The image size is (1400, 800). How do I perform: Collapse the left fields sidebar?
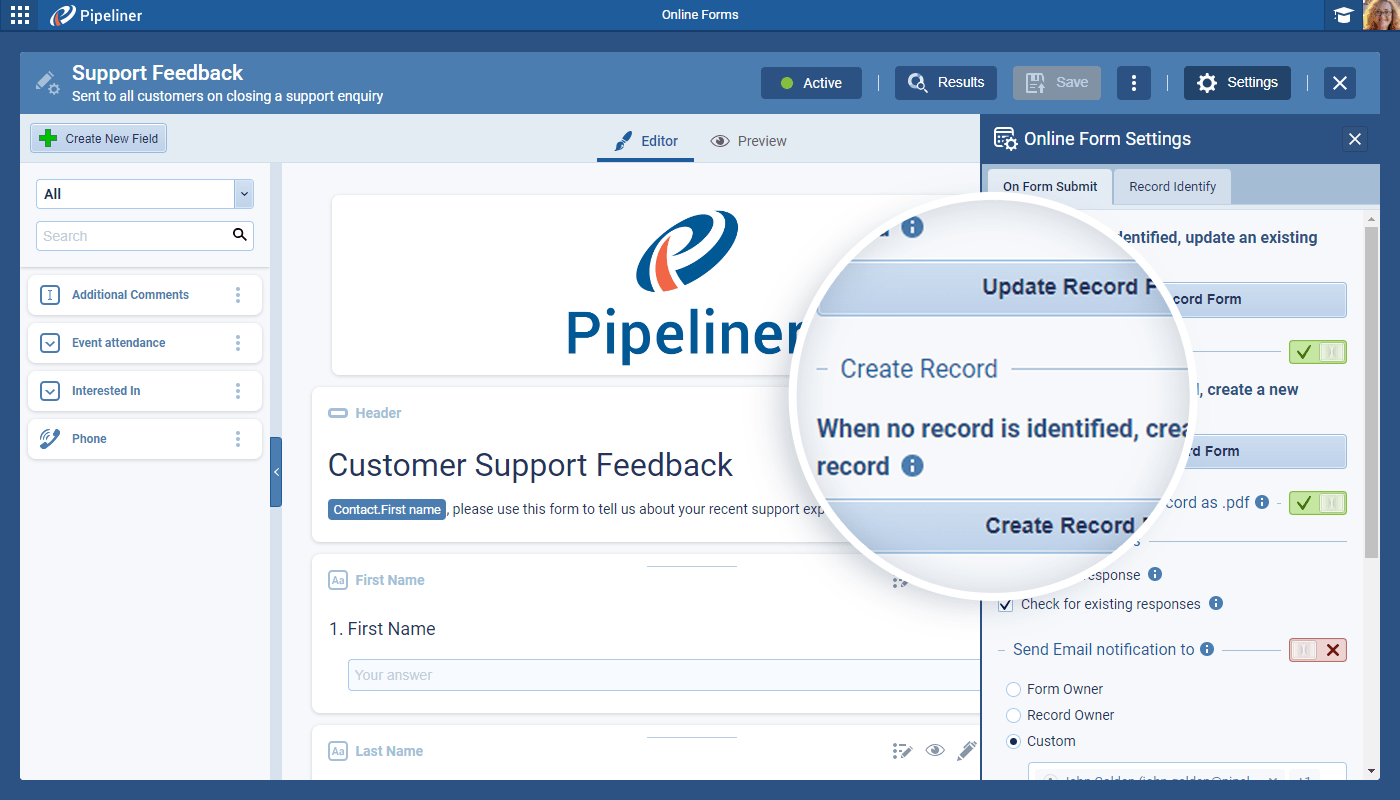click(276, 472)
